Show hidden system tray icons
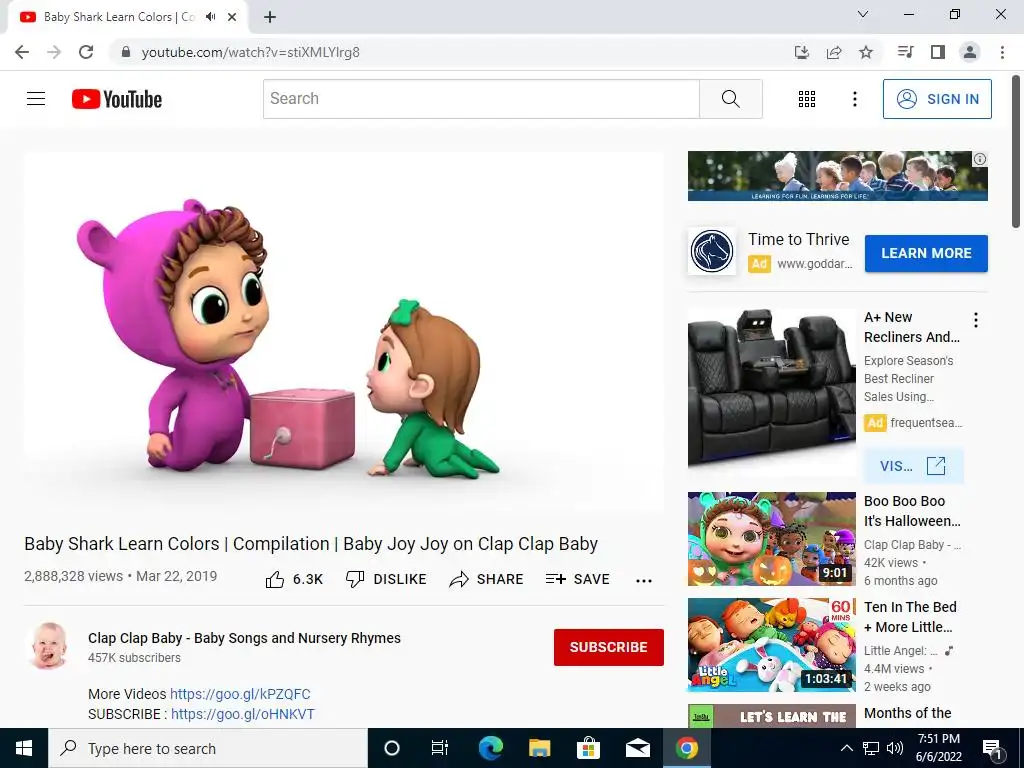 pos(846,748)
